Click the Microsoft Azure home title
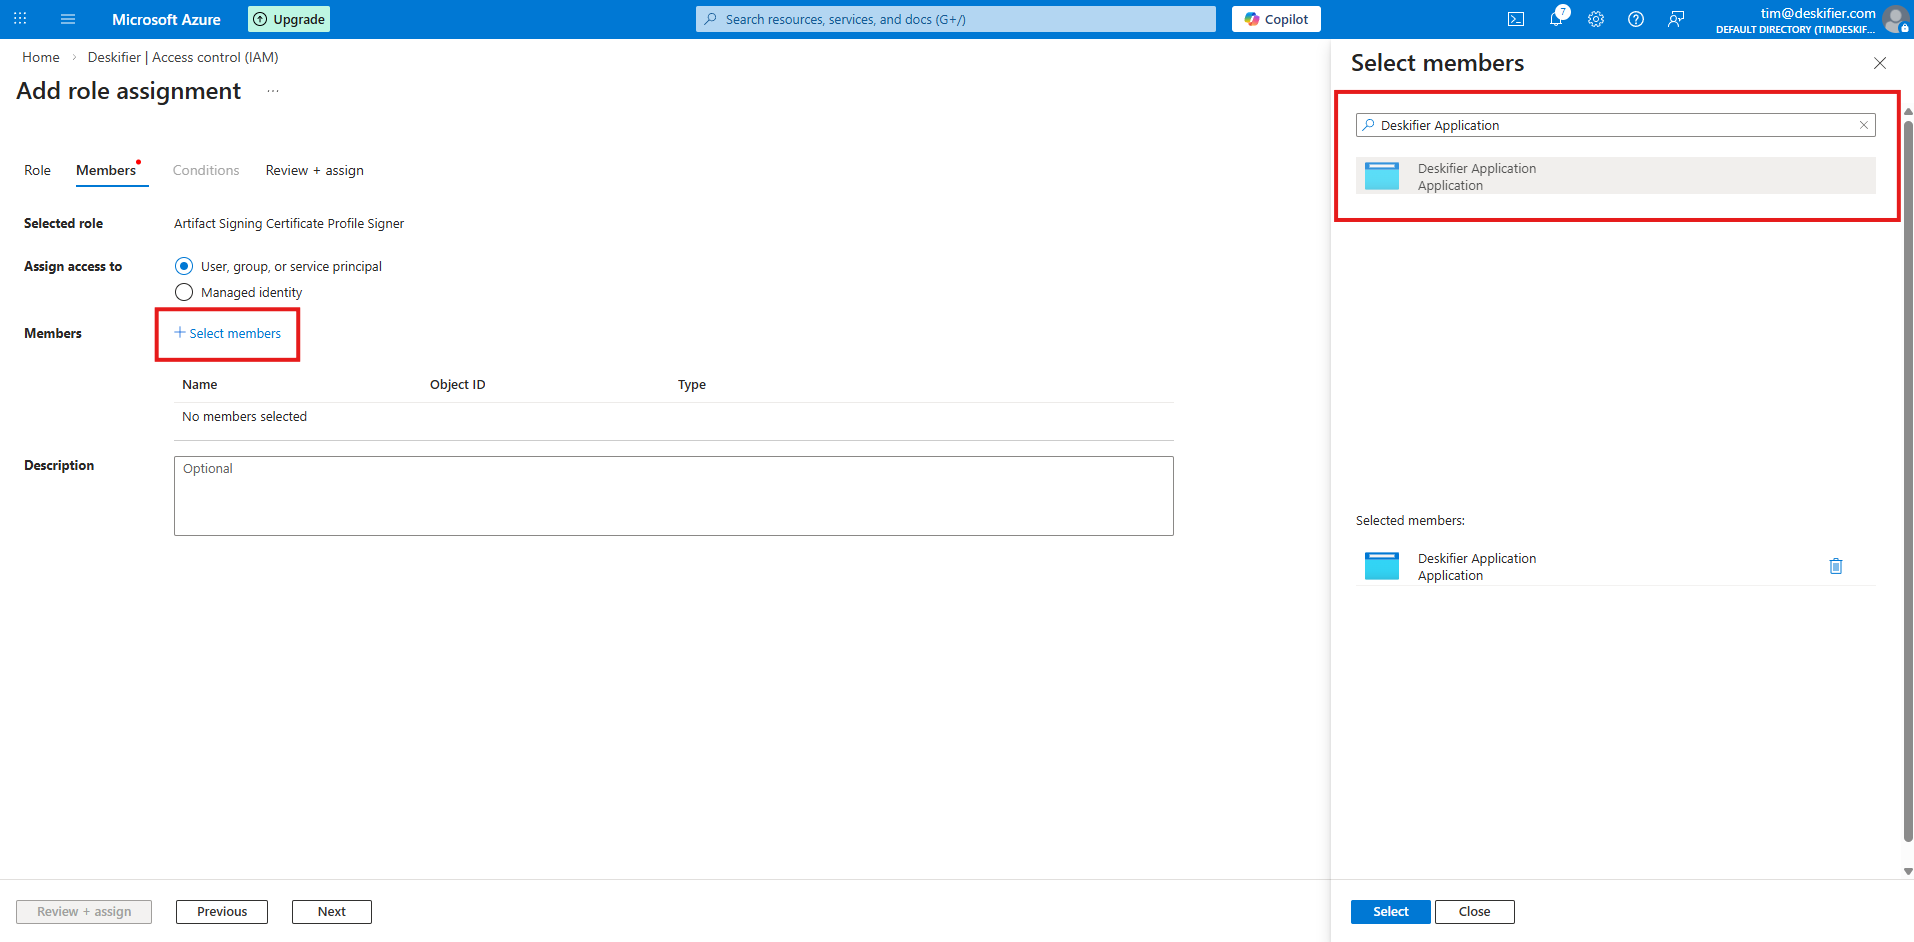This screenshot has width=1914, height=942. click(166, 19)
